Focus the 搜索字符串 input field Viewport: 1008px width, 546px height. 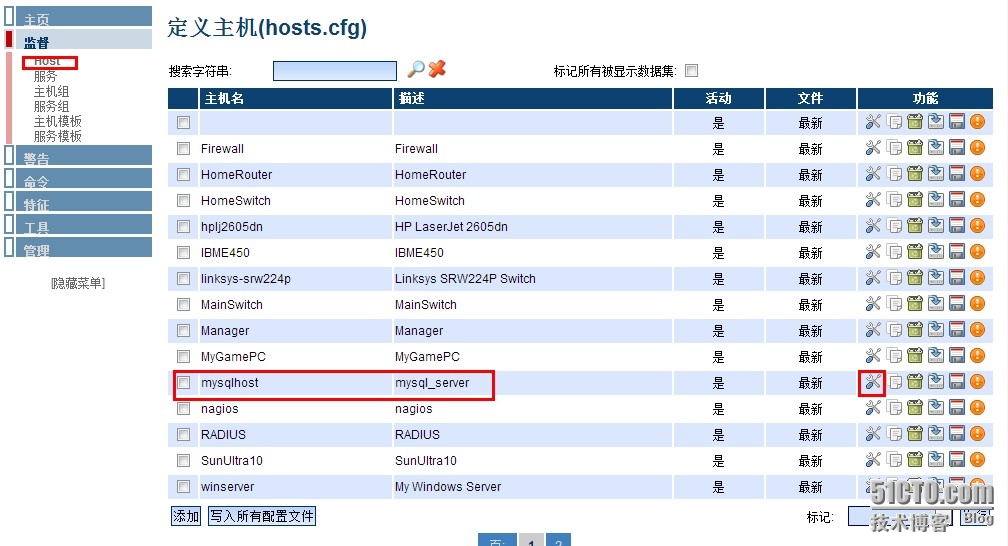click(x=335, y=71)
